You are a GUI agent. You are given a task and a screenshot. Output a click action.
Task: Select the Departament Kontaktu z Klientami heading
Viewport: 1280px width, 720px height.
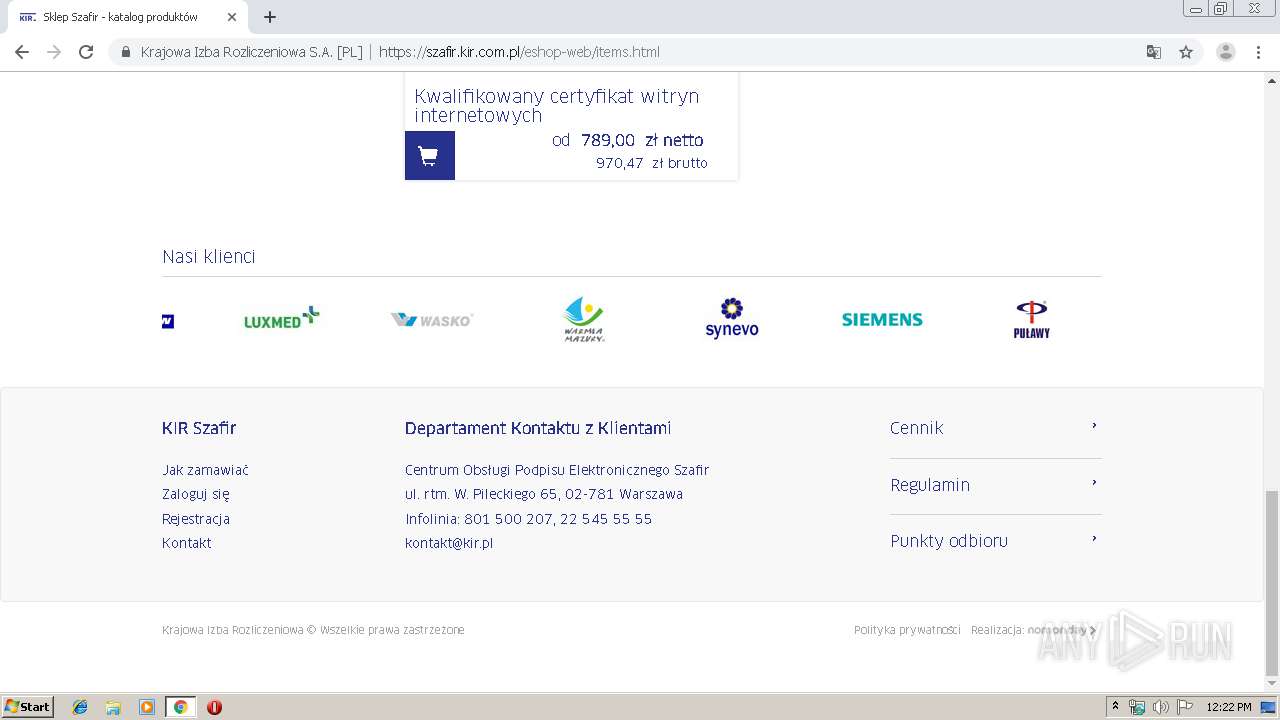[x=538, y=428]
